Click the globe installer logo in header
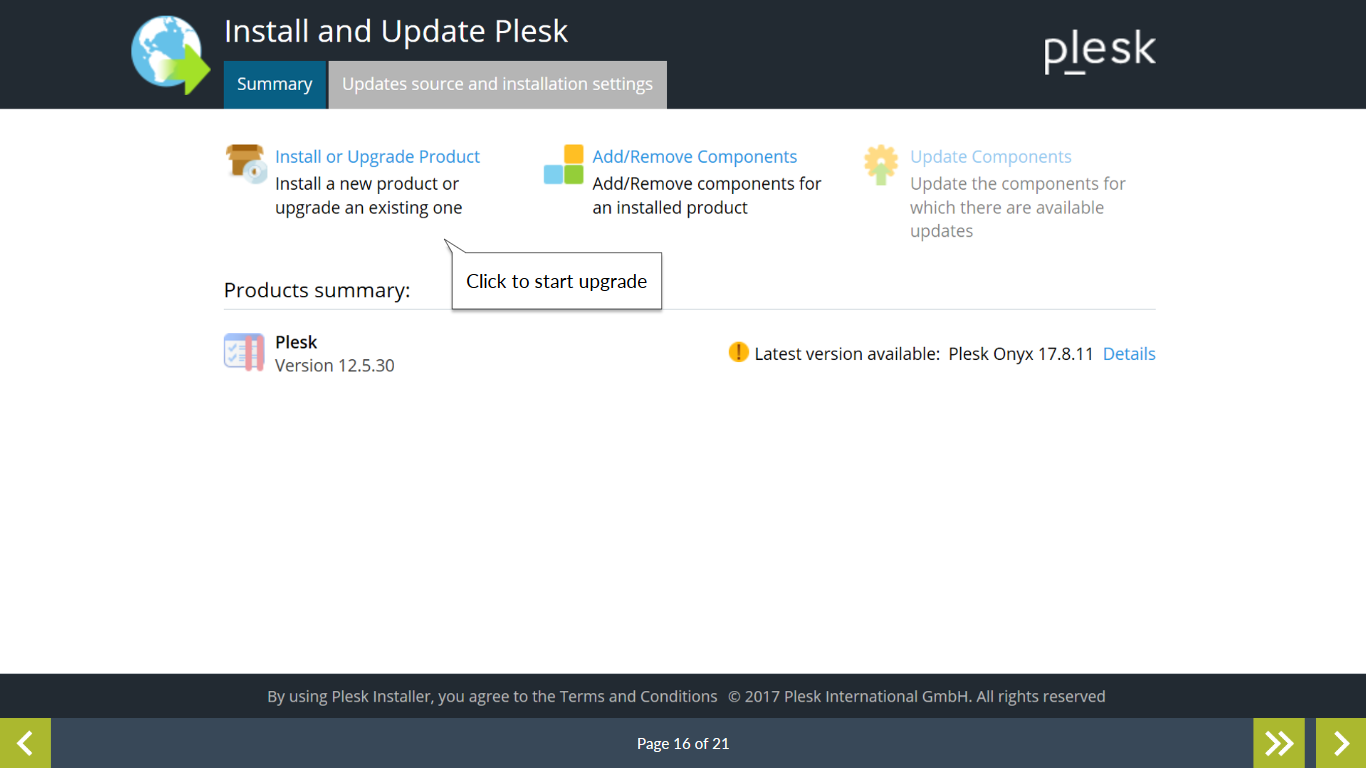Viewport: 1366px width, 768px height. point(170,55)
